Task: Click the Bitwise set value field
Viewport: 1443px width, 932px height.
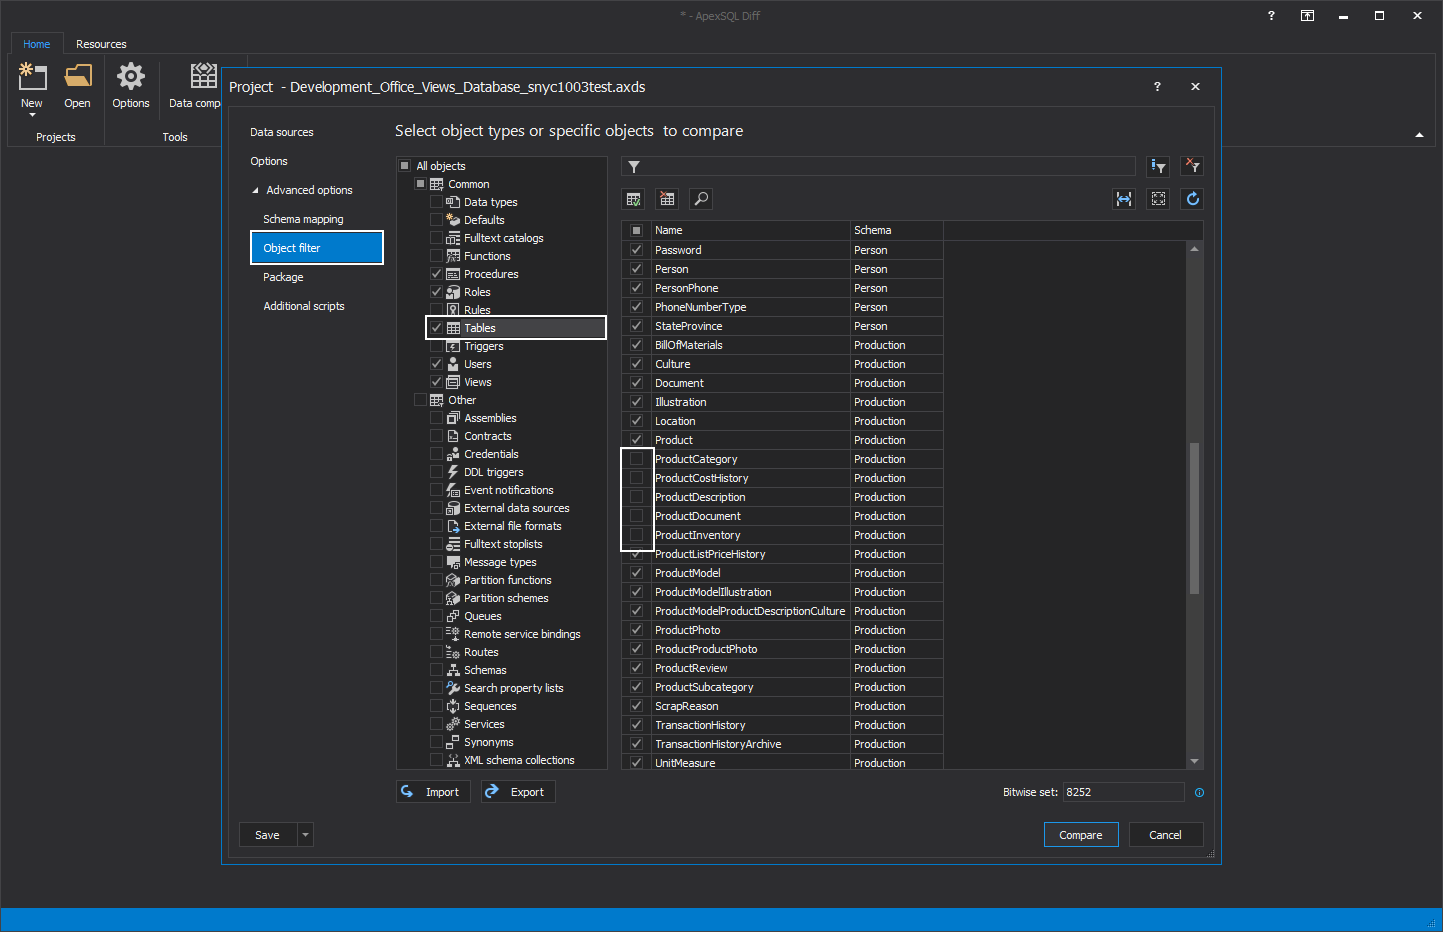Action: 1123,792
